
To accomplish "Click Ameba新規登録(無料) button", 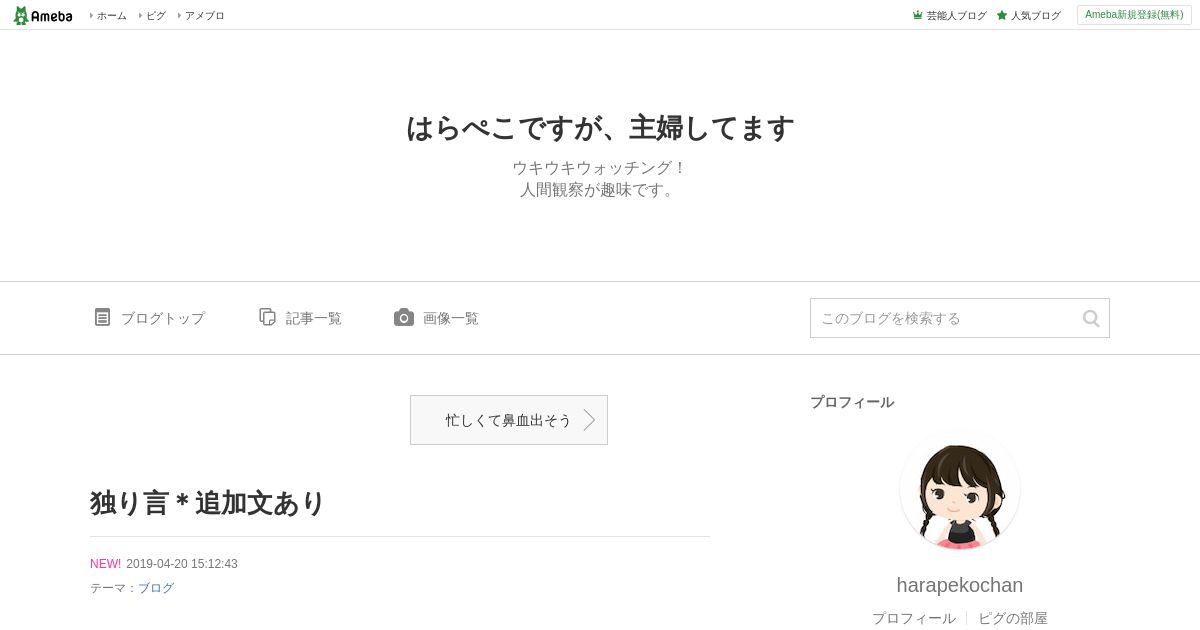I will 1134,15.
